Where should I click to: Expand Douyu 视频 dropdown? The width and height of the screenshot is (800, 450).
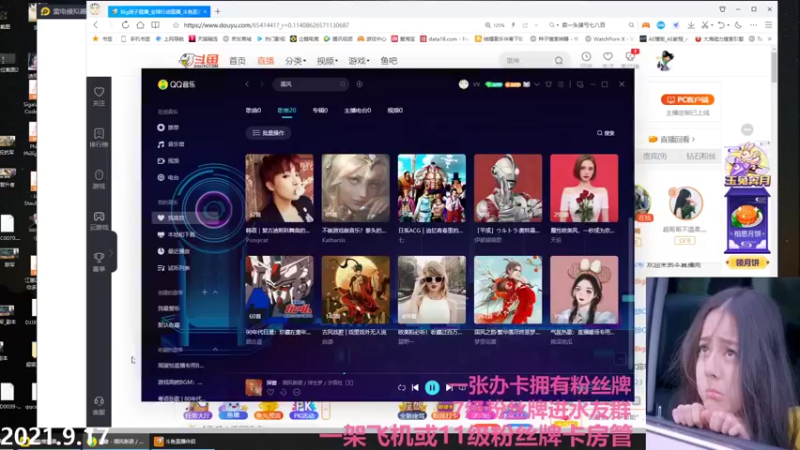[x=327, y=61]
